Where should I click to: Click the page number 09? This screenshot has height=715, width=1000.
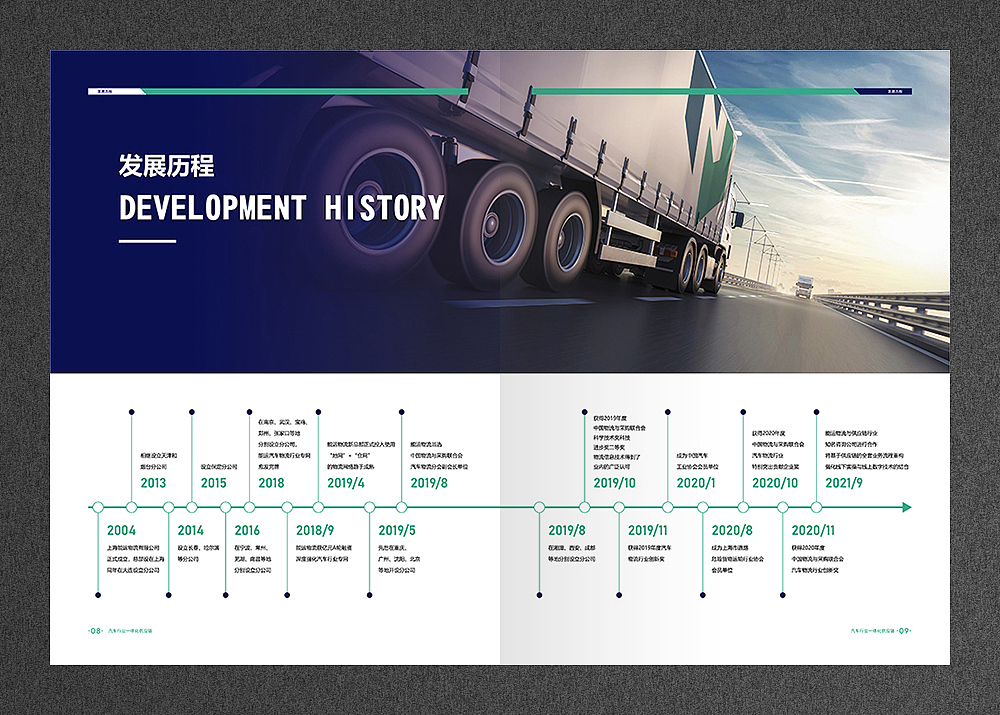click(x=904, y=631)
